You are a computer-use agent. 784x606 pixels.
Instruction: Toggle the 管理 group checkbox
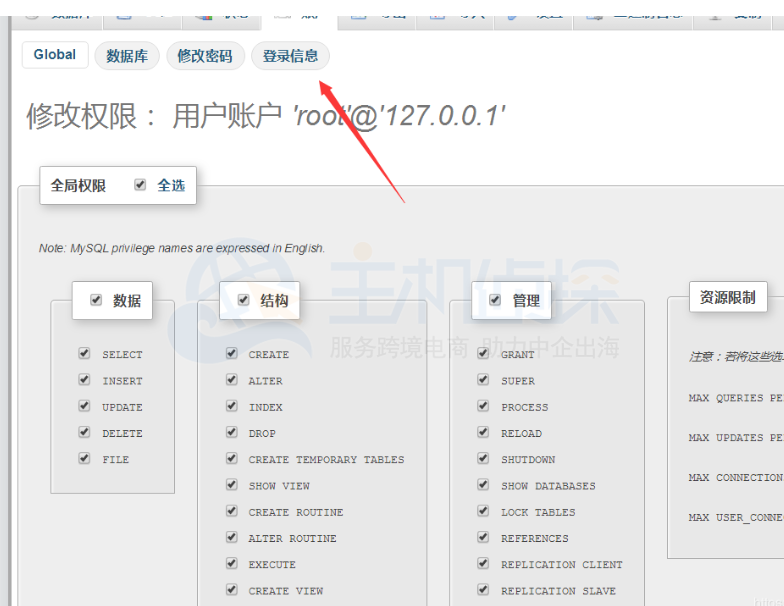[x=494, y=300]
